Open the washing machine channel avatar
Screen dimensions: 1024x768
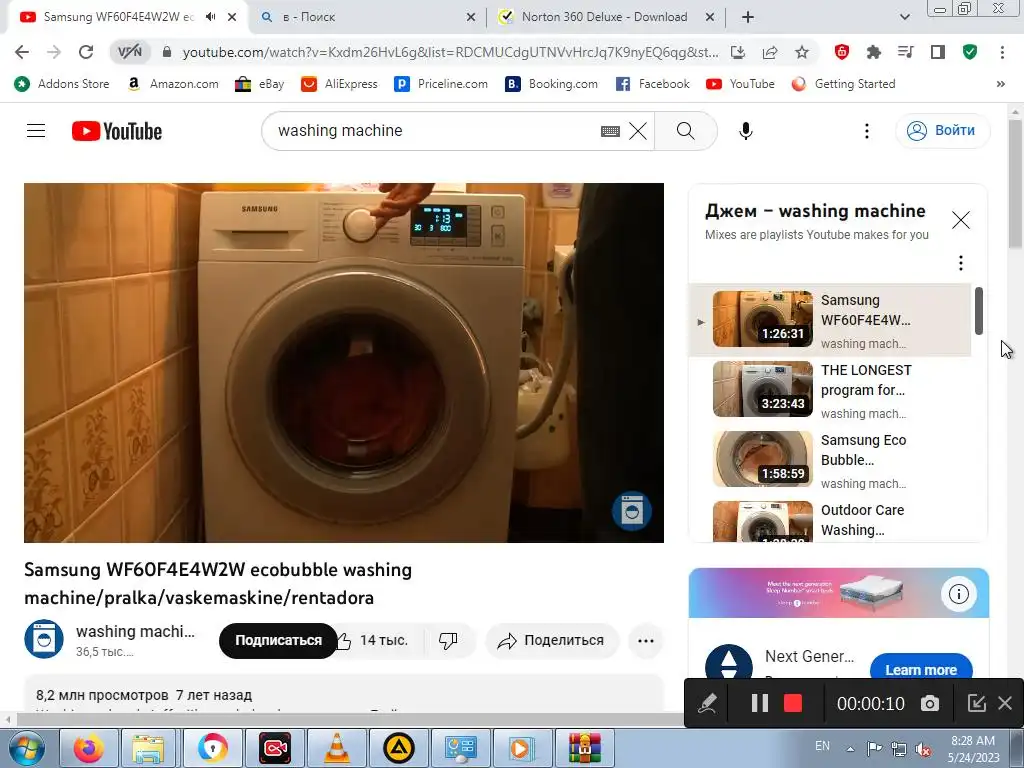(x=44, y=639)
